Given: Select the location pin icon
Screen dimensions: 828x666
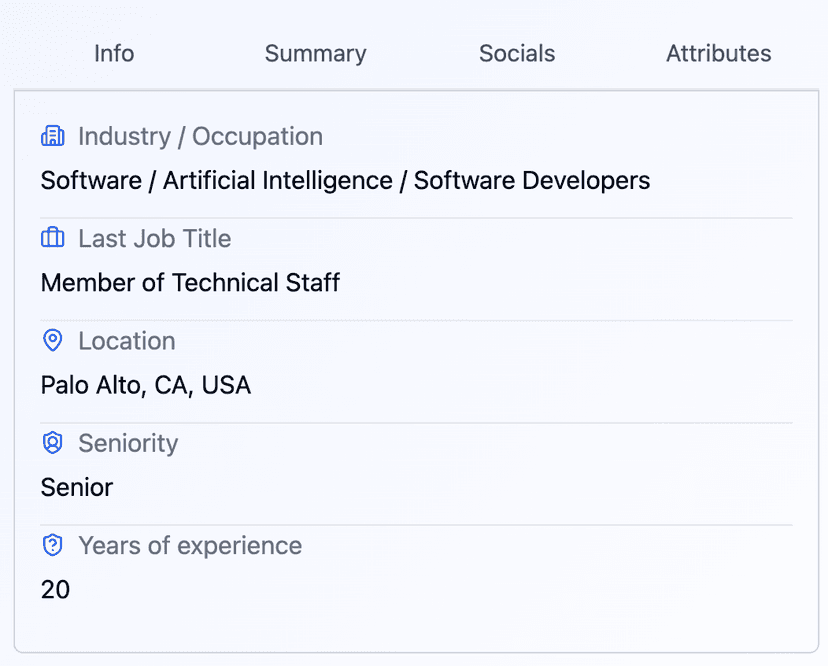Looking at the screenshot, I should (52, 340).
